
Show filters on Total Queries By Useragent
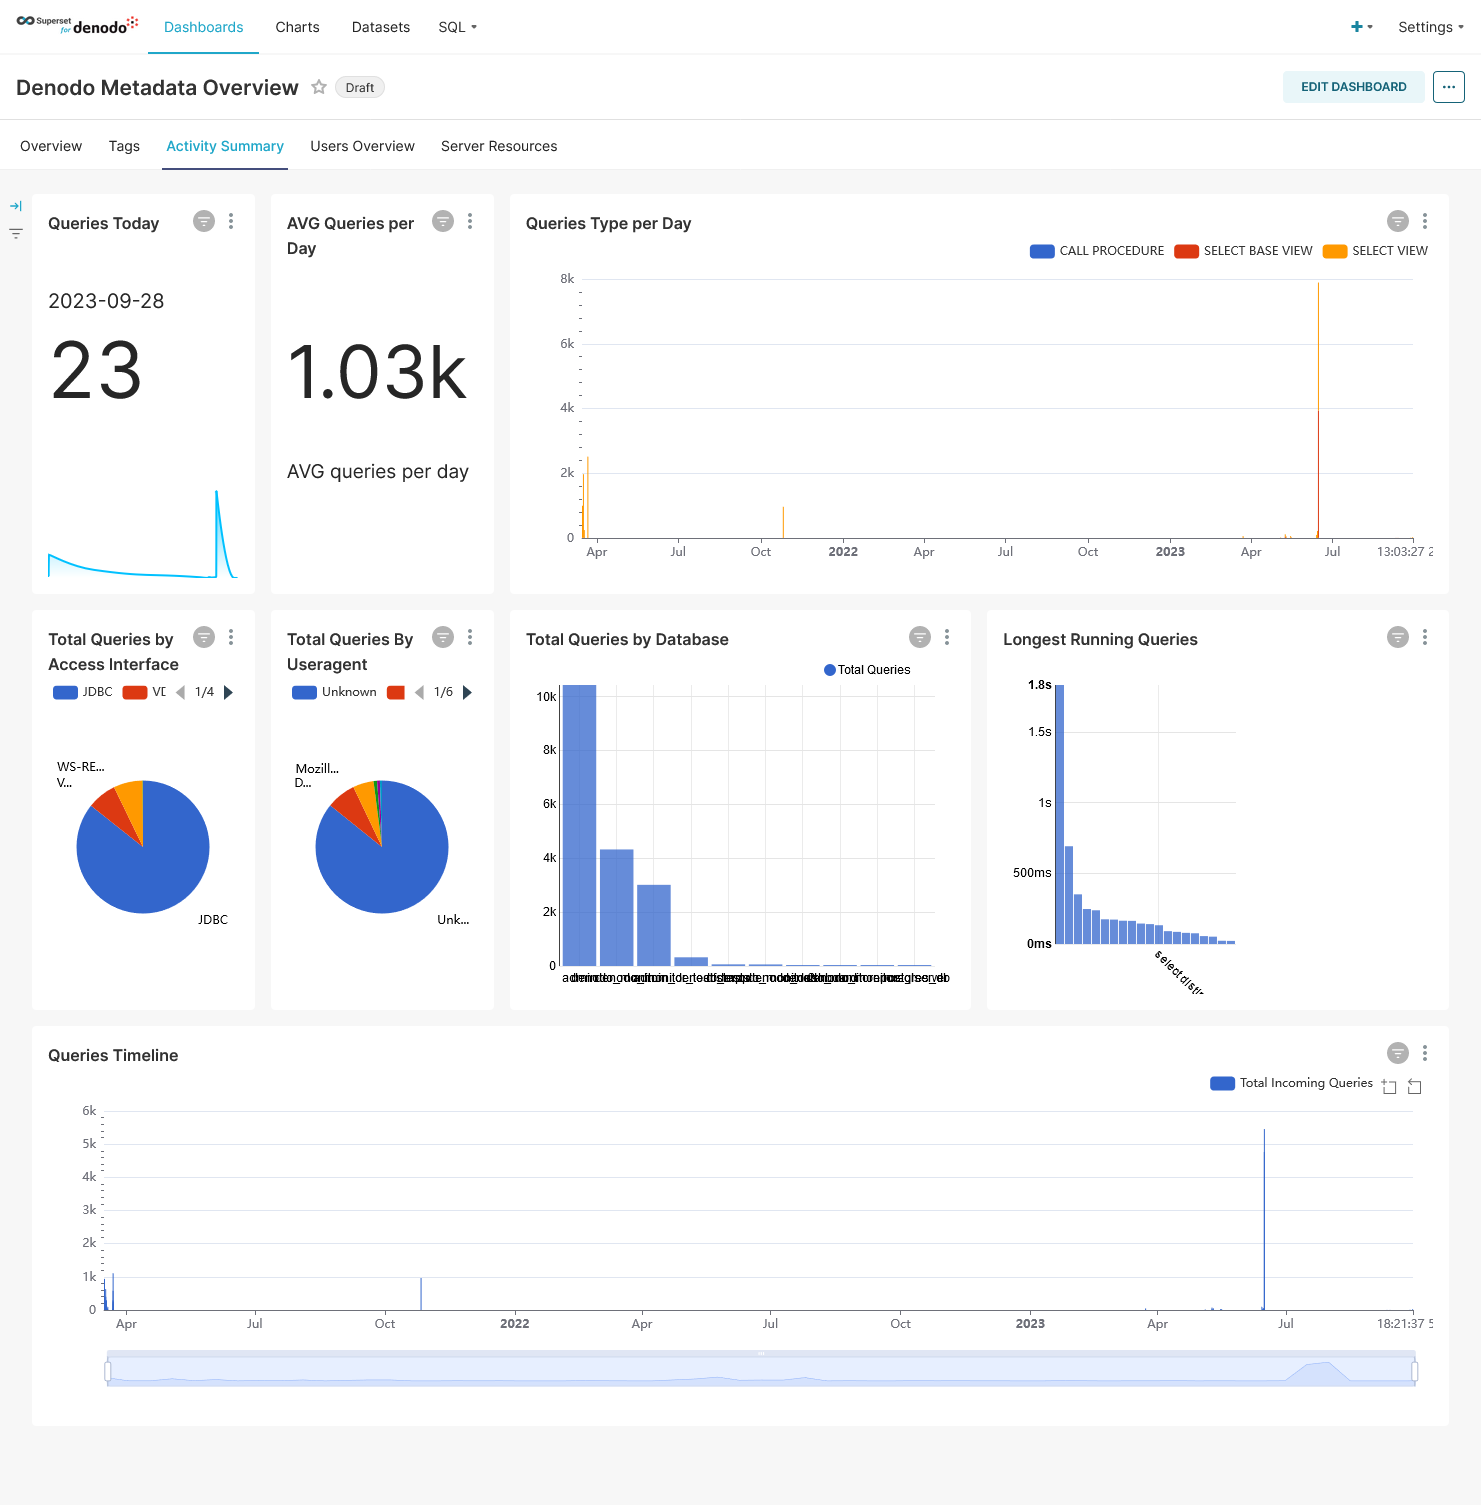pos(443,637)
